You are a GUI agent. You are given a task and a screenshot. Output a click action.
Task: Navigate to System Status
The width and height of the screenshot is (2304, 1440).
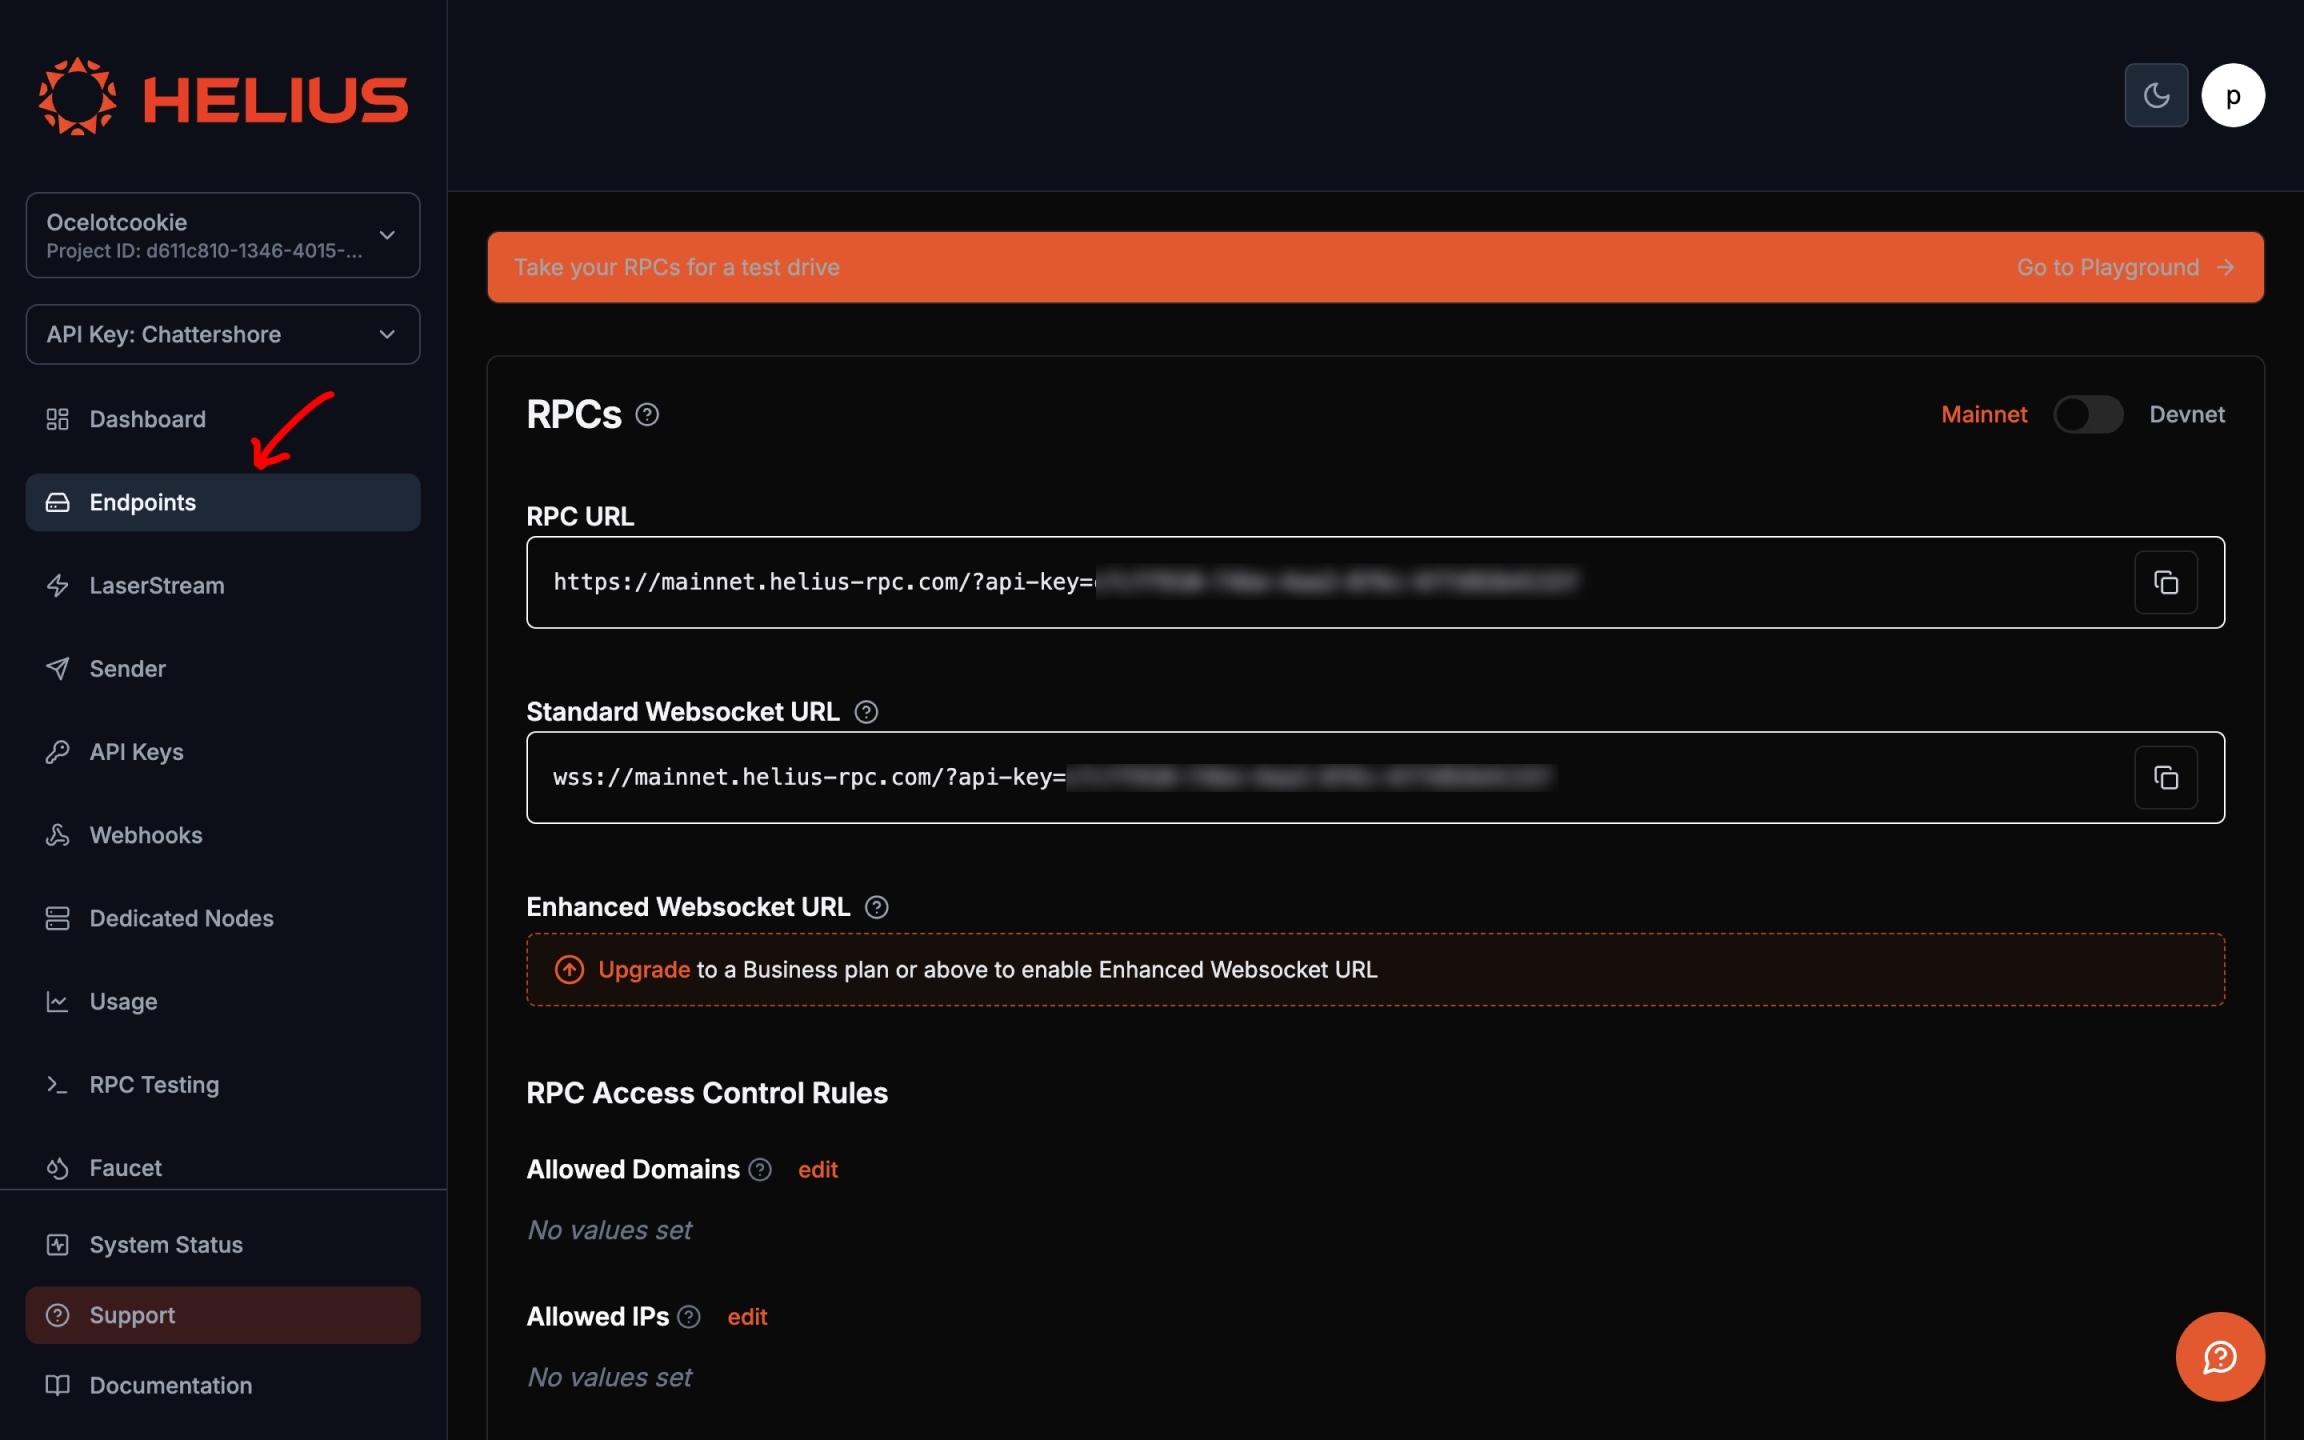(165, 1244)
